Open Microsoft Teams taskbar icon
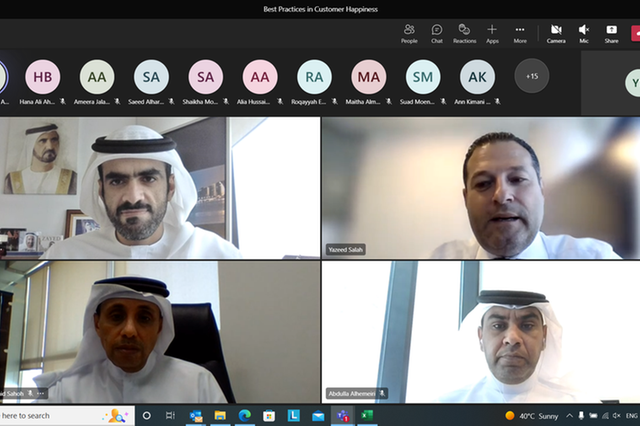Viewport: 640px width, 426px height. click(x=342, y=416)
